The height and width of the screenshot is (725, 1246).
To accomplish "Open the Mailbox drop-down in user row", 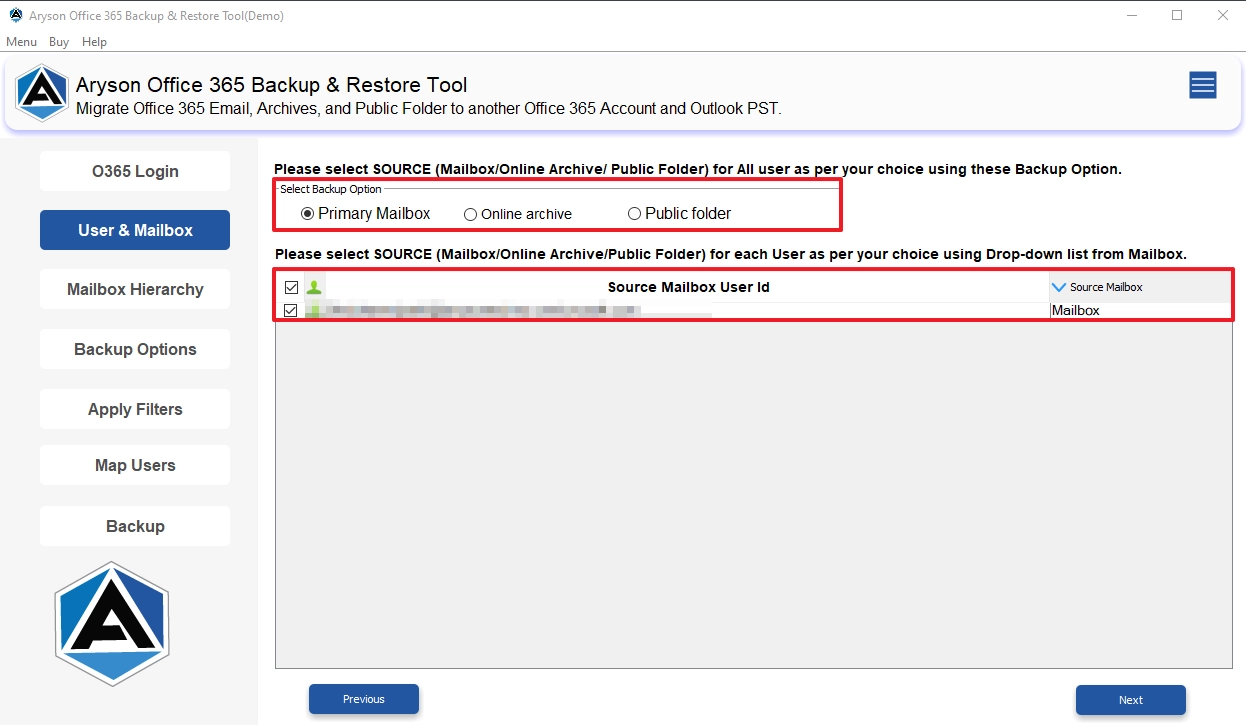I will [1140, 310].
